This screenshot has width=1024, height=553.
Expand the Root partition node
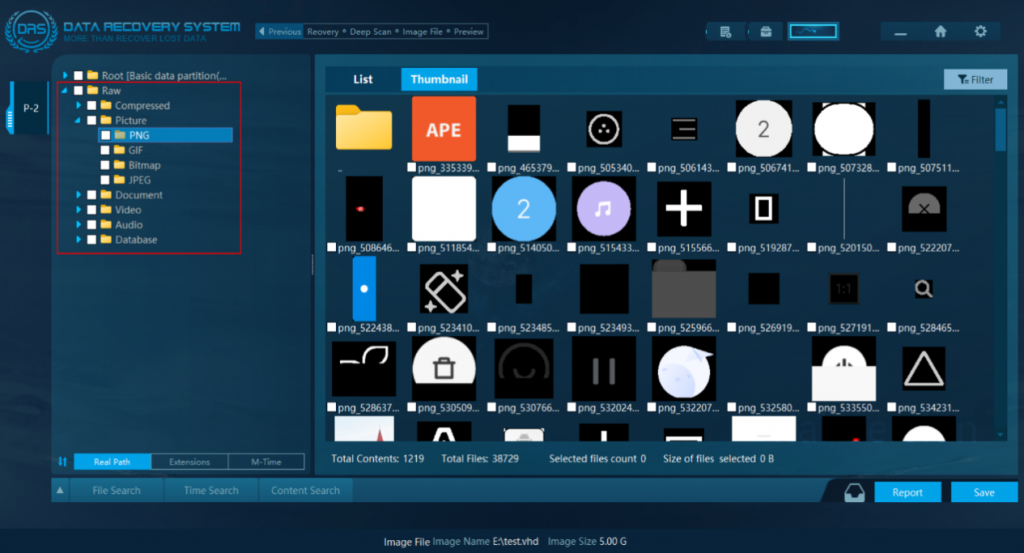tap(66, 76)
